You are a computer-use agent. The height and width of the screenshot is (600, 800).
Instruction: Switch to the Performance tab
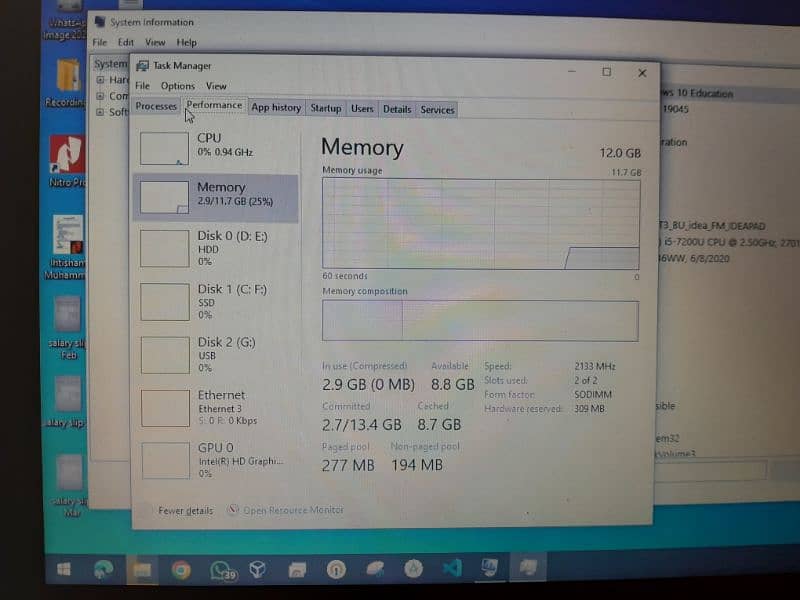[x=214, y=105]
